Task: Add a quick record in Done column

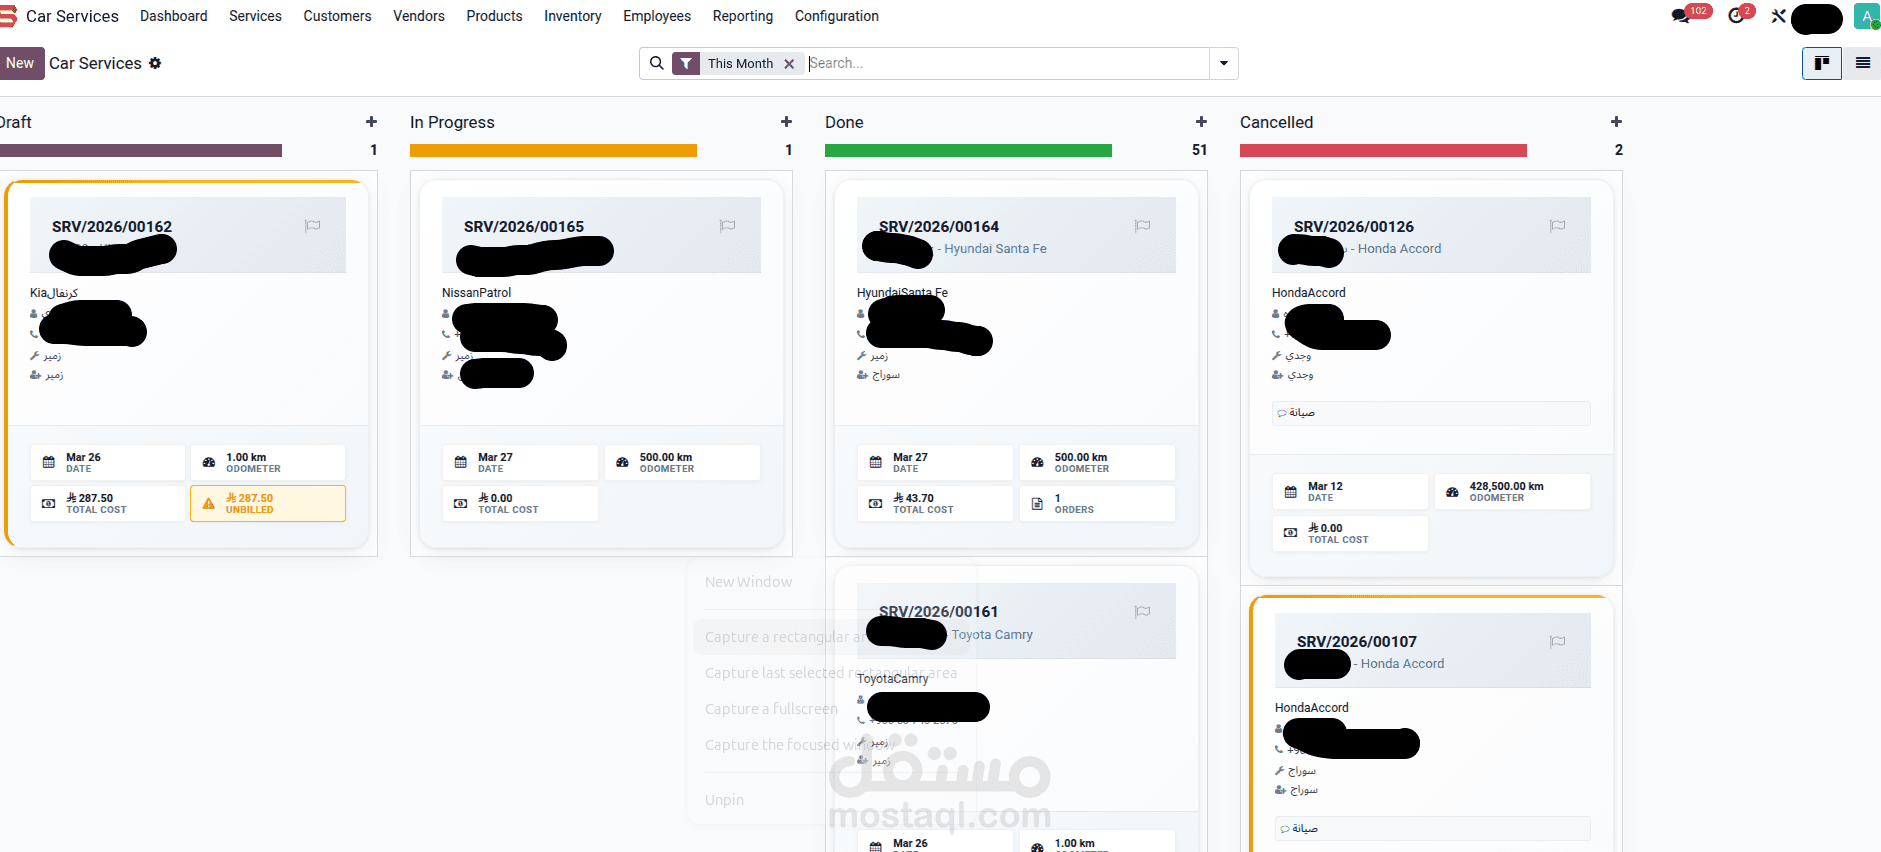Action: point(1201,122)
